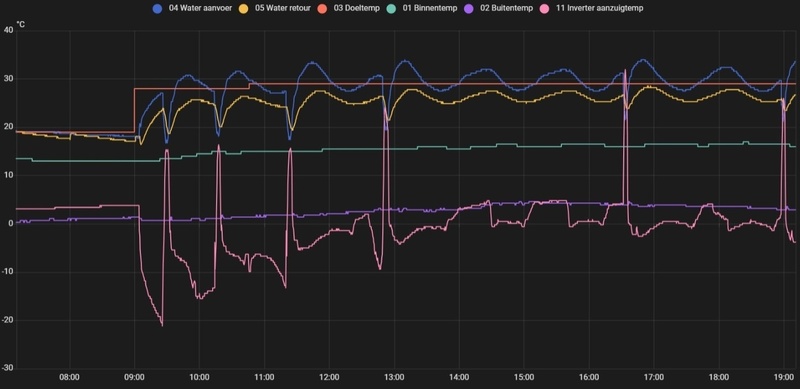This screenshot has width=800, height=389.
Task: Click the 20 value on the y-axis
Action: [x=8, y=127]
